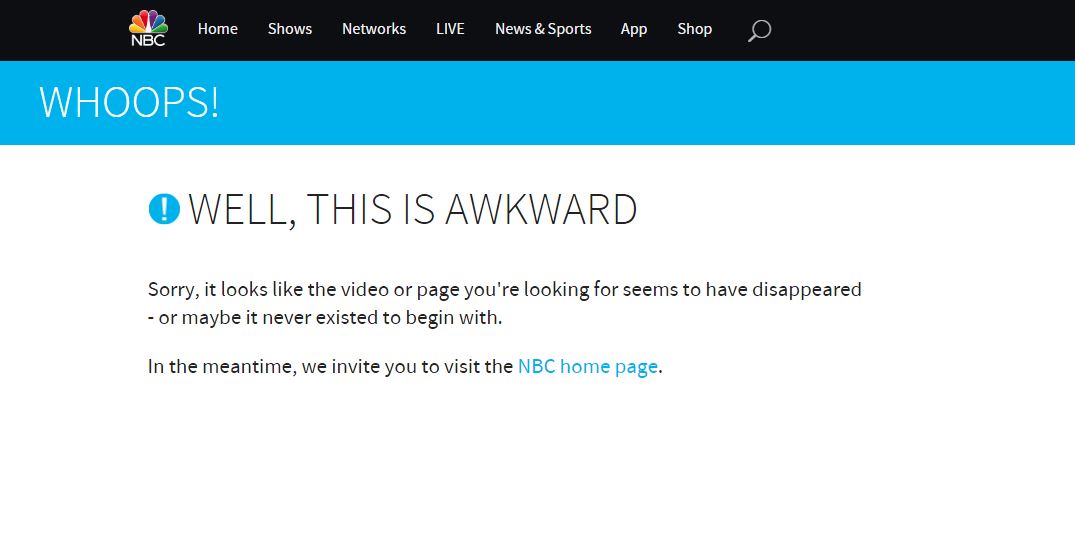Click the word 'AWKWARD' in the heading
Screen dimensions: 1075x555
(540, 210)
